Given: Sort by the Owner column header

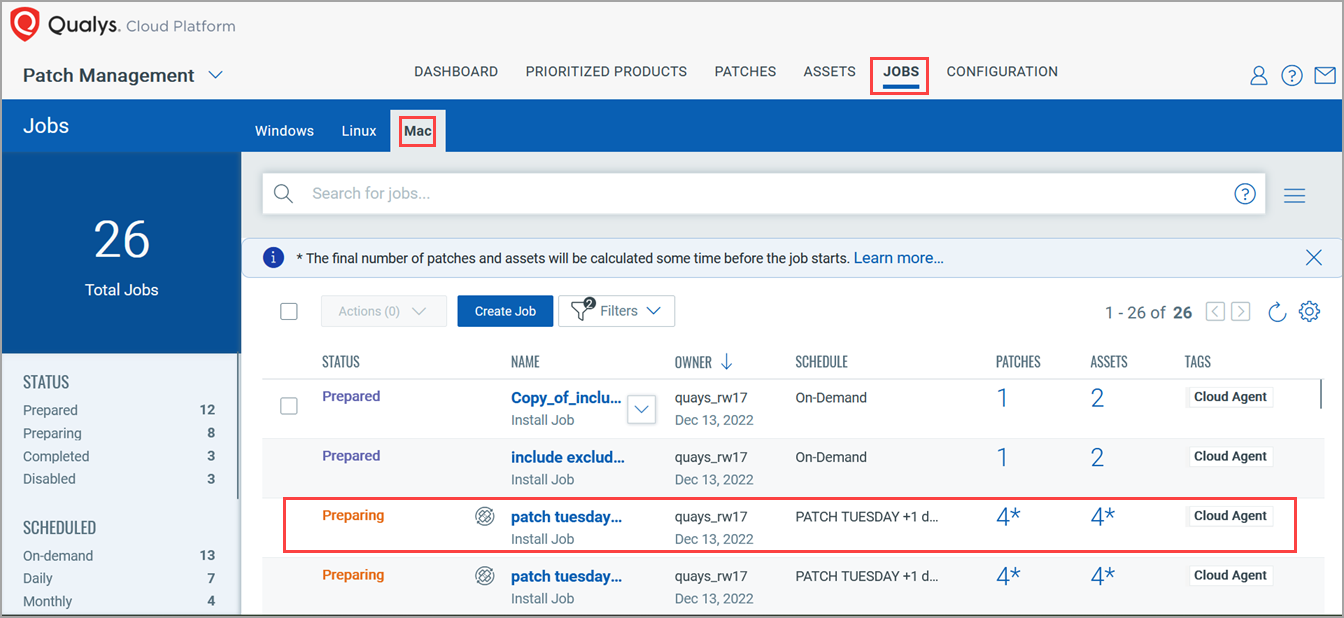Looking at the screenshot, I should pos(694,362).
